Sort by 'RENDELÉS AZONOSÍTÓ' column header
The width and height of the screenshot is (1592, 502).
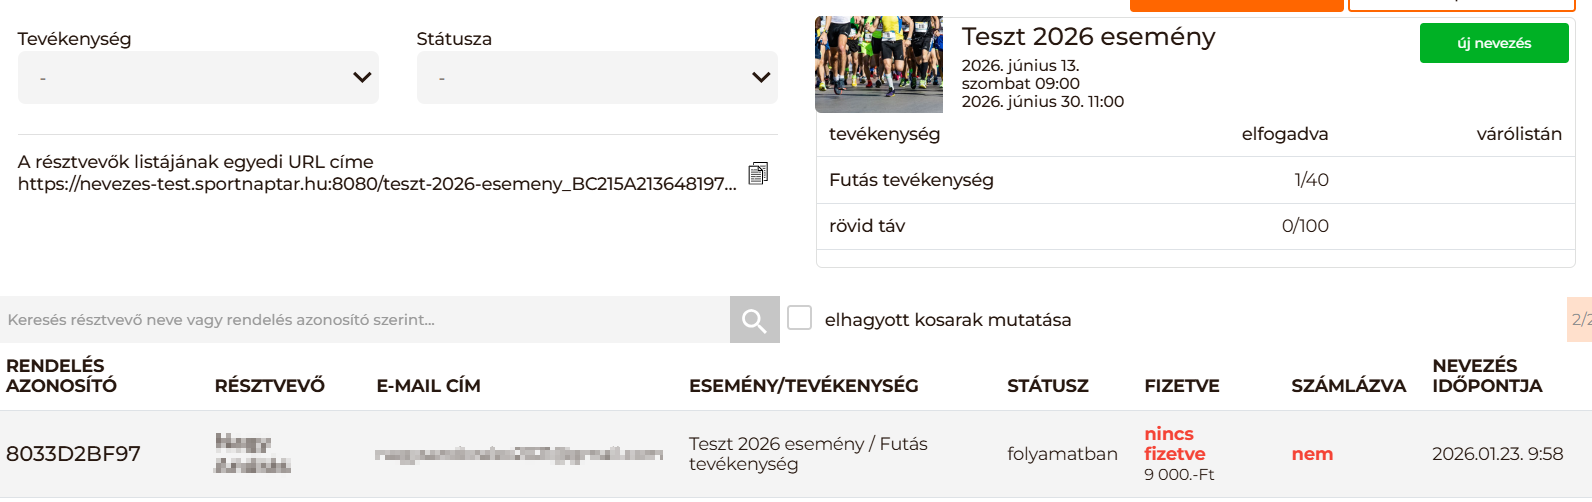pyautogui.click(x=61, y=376)
